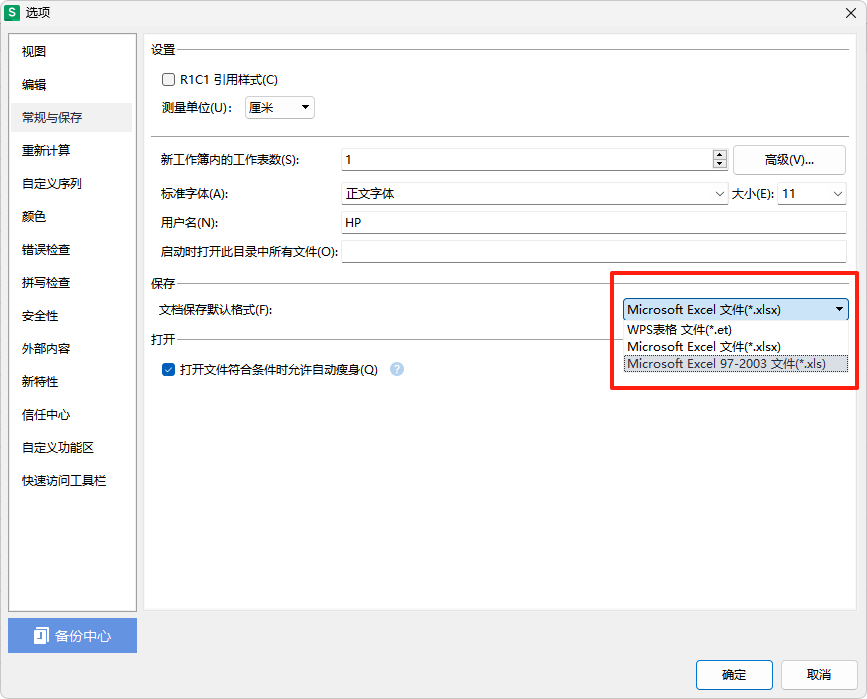Open the 快速访问工具栏 category
Viewport: 867px width, 699px height.
(71, 481)
